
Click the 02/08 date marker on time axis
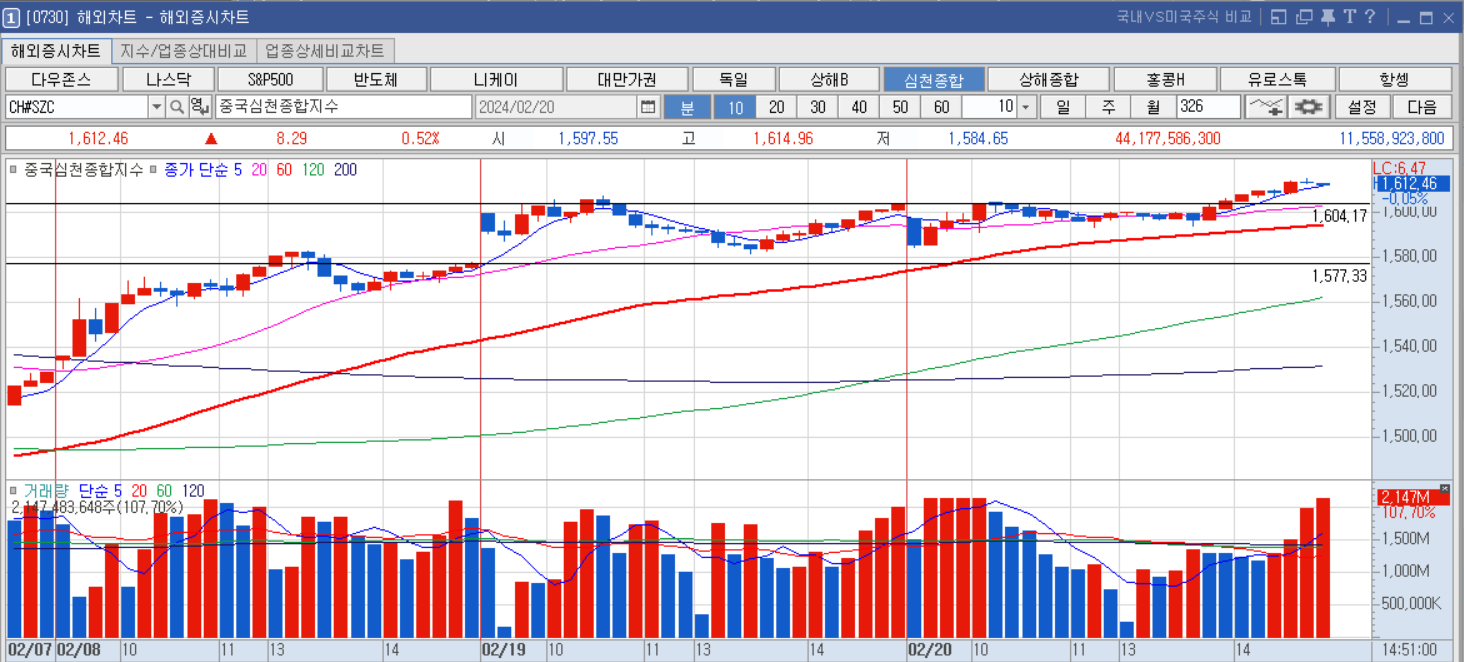[79, 650]
